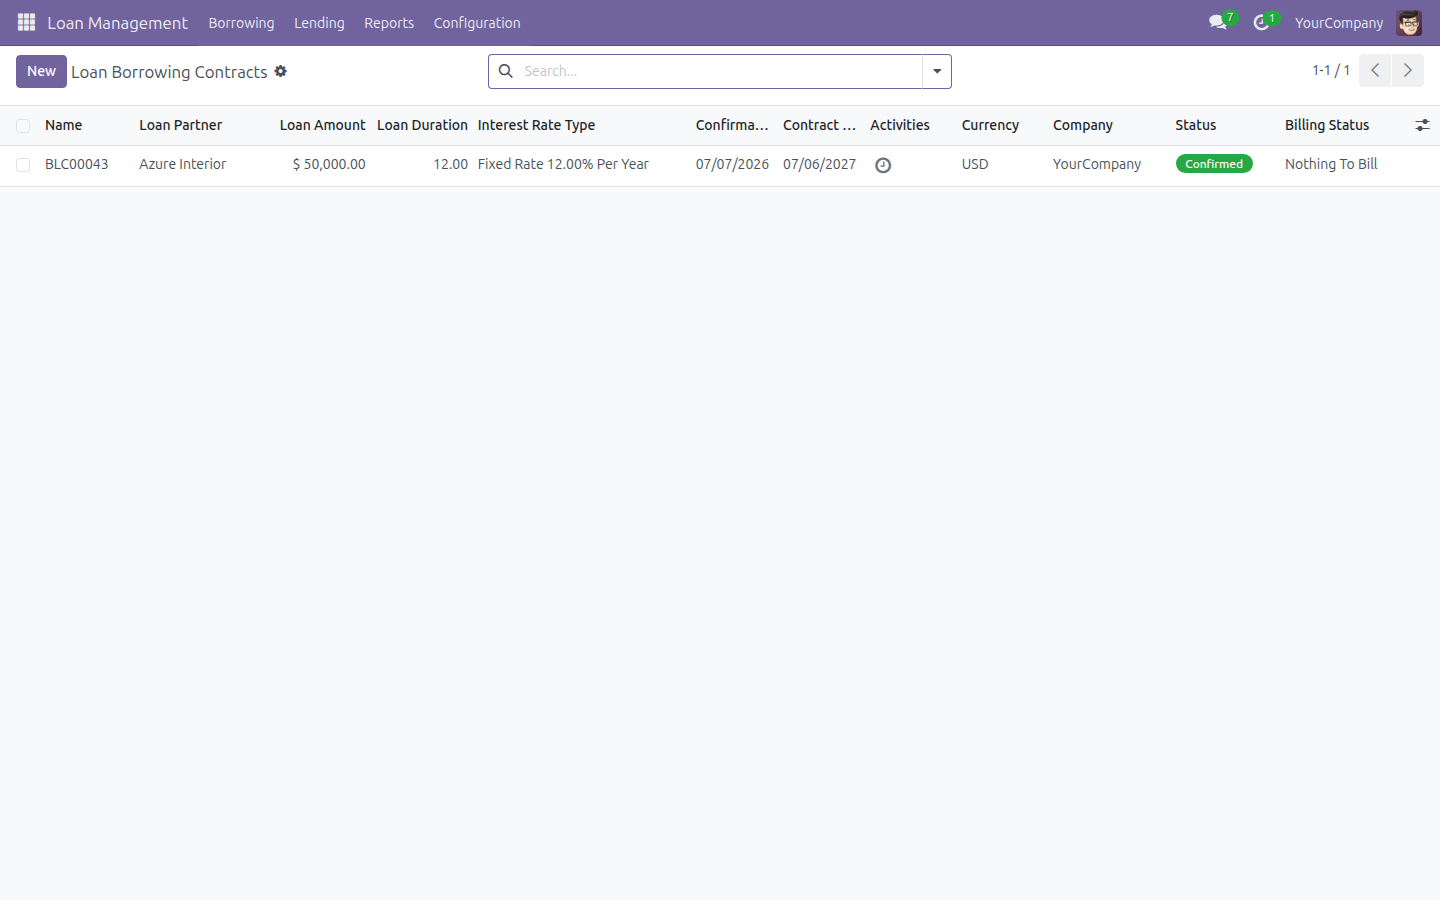
Task: Sort by Billing Status column header
Action: click(1327, 125)
